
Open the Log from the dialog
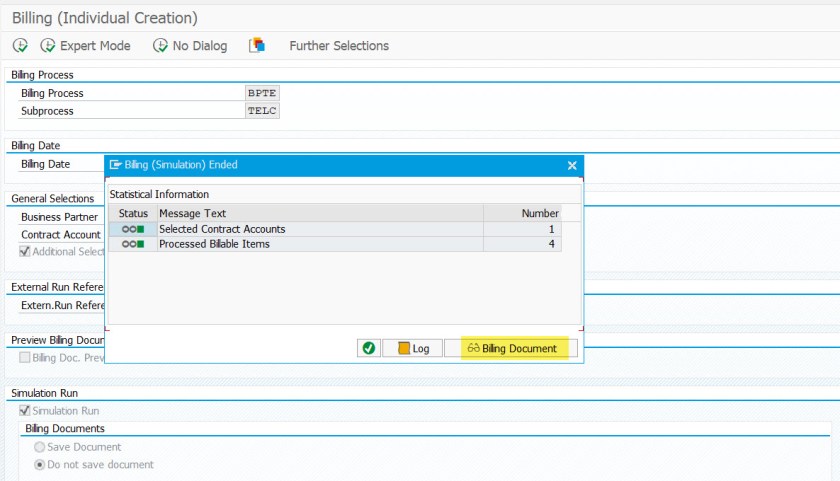tap(413, 348)
